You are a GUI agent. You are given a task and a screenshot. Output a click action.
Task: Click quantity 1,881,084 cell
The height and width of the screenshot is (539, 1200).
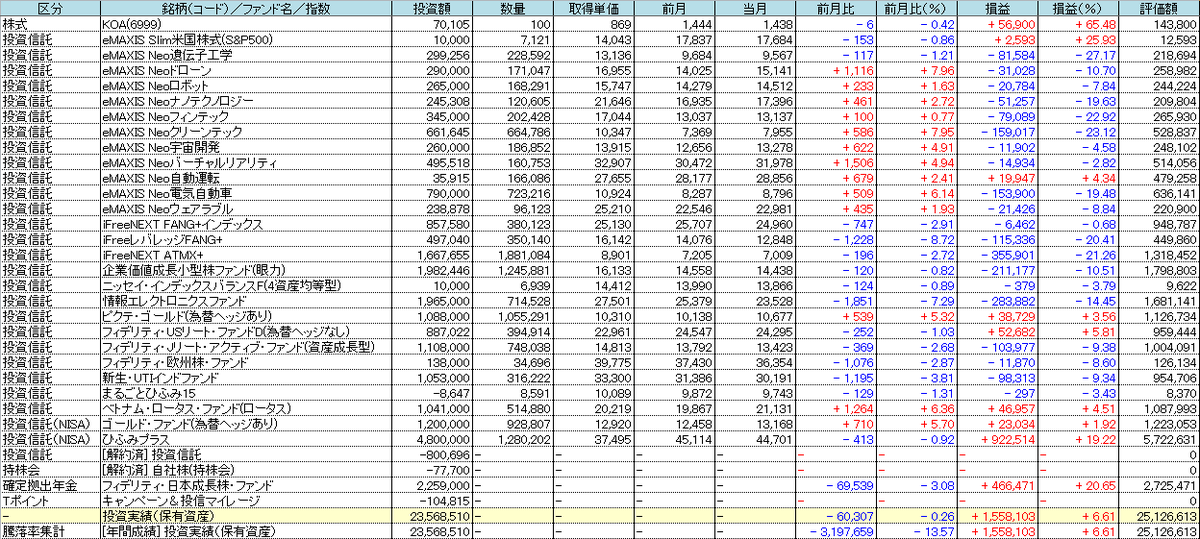[x=513, y=257]
